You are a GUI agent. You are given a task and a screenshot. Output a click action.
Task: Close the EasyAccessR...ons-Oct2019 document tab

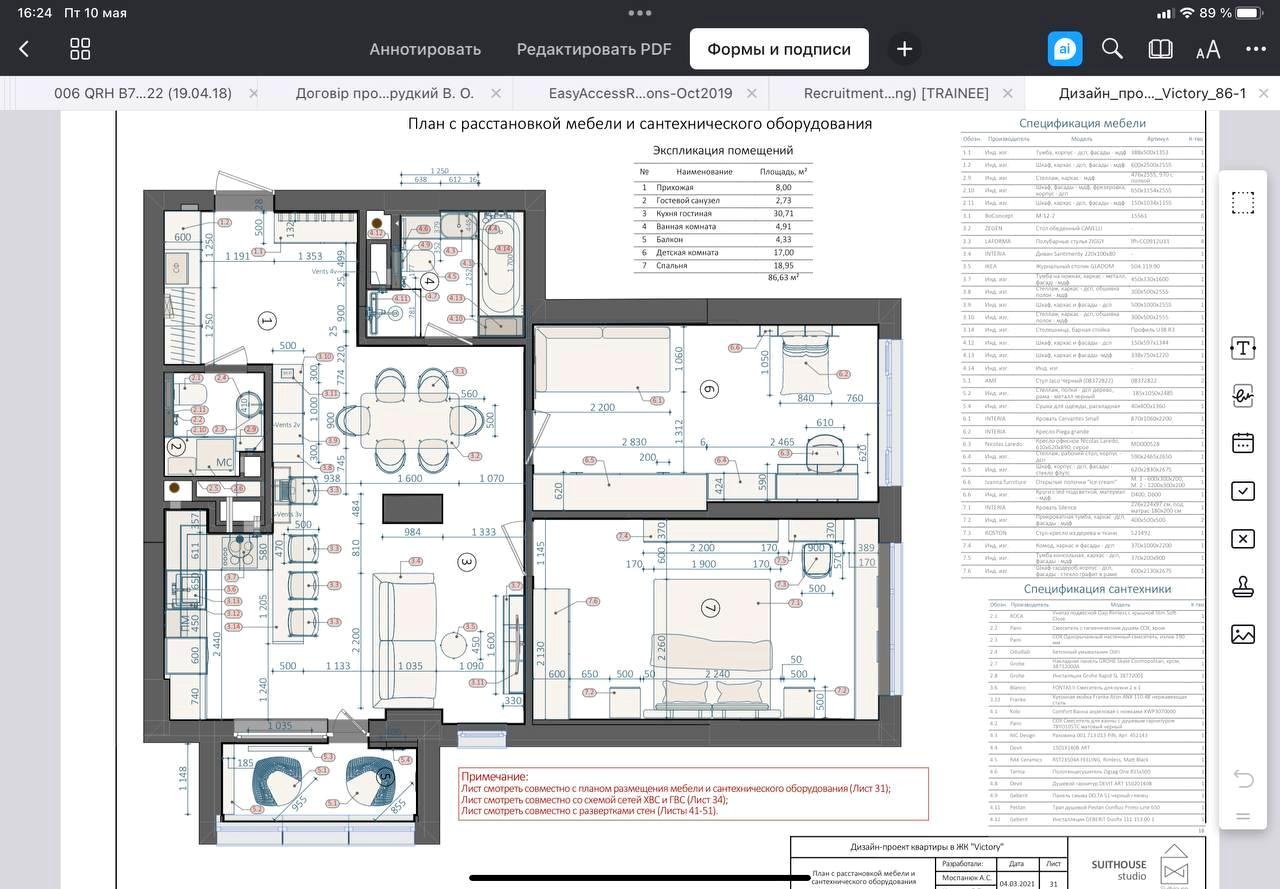(756, 93)
